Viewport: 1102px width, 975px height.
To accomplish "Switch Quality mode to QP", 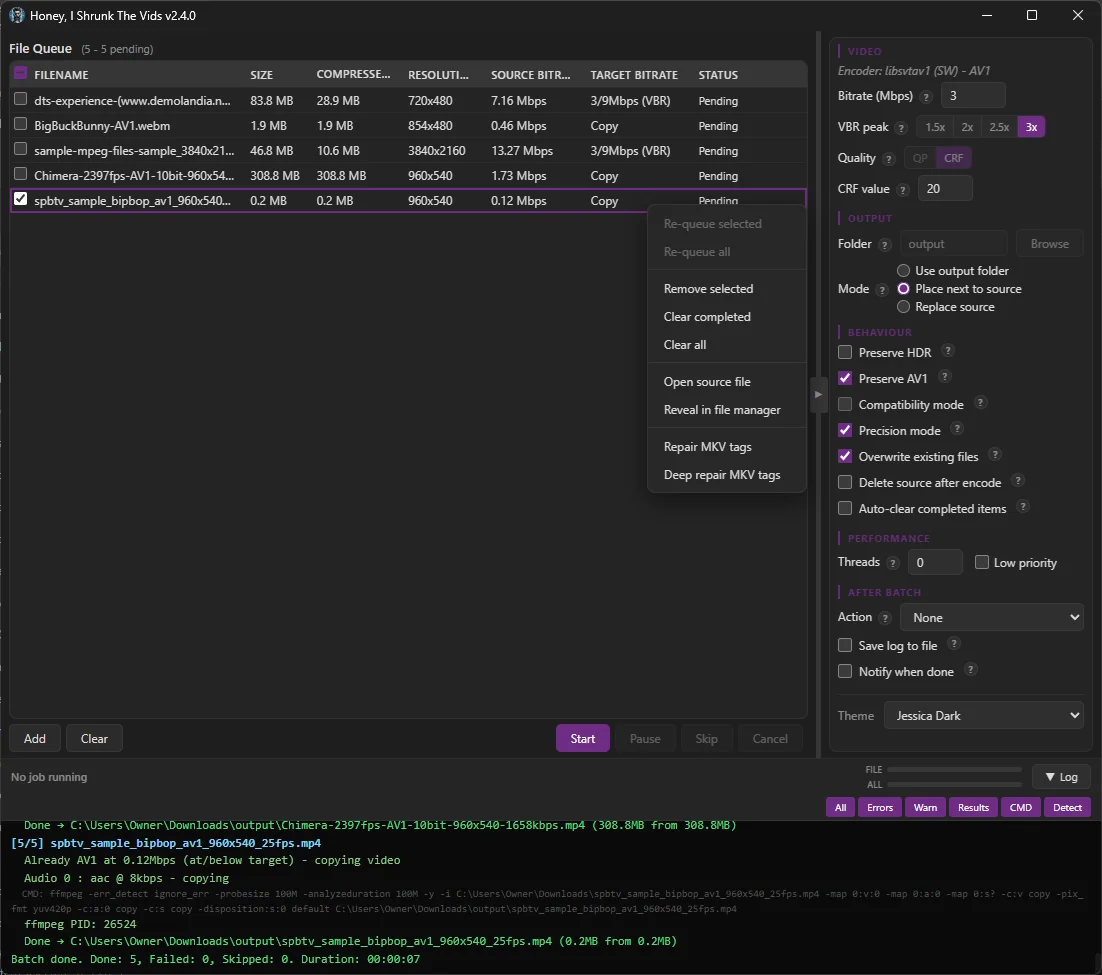I will 920,158.
